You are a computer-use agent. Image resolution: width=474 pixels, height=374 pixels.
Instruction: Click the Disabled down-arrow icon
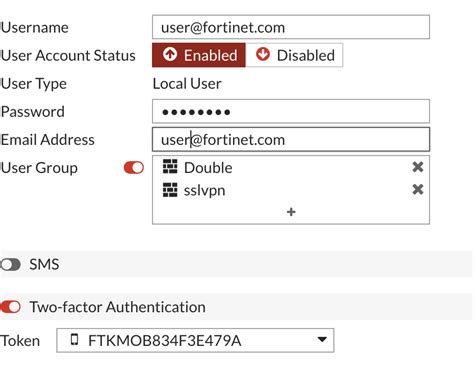pyautogui.click(x=263, y=54)
